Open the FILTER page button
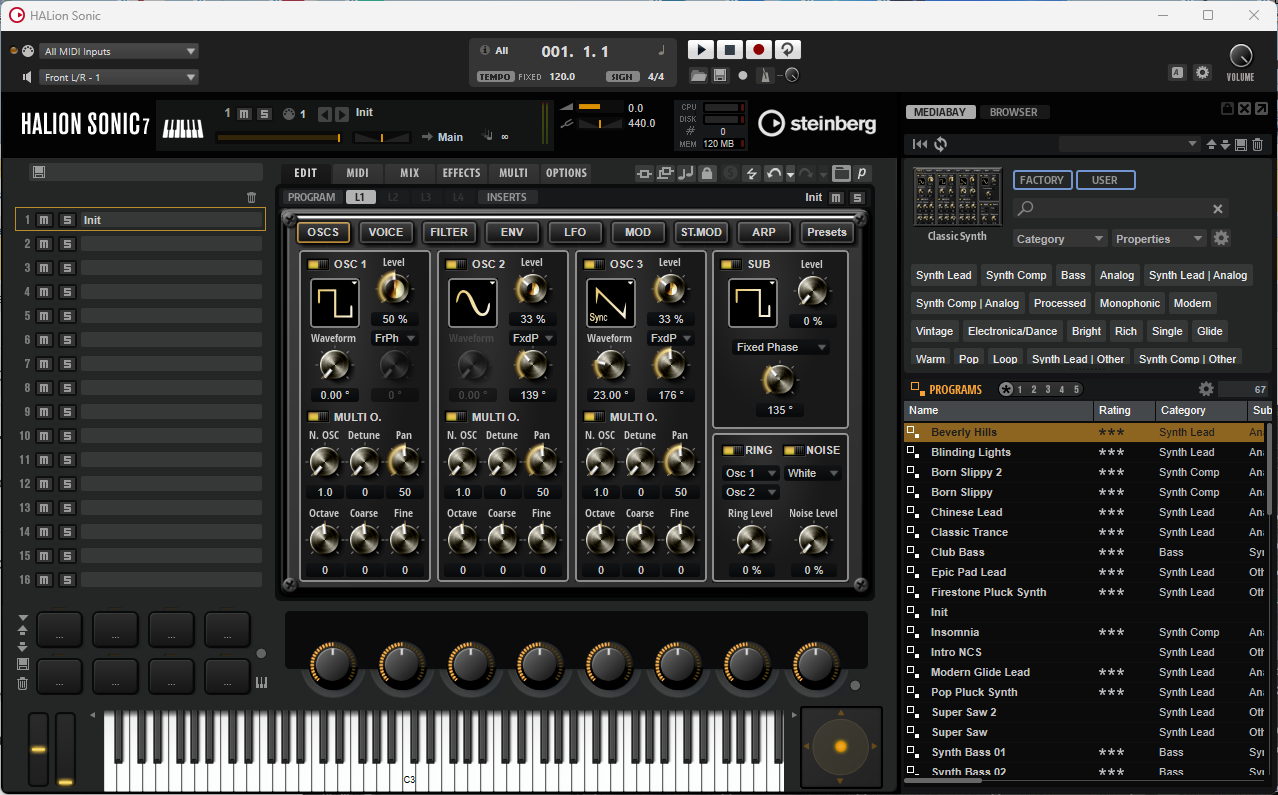The height and width of the screenshot is (795, 1278). click(449, 232)
